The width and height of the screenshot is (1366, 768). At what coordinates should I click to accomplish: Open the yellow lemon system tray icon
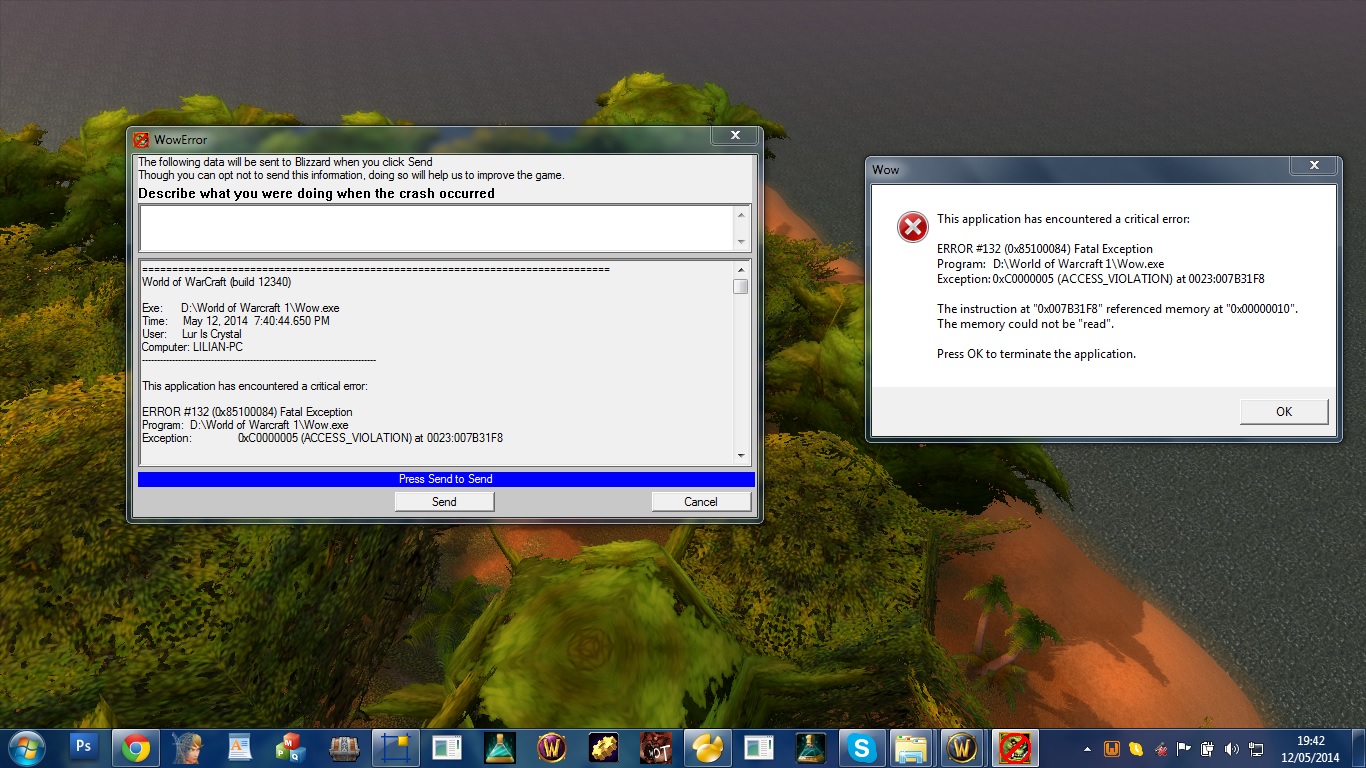1136,748
